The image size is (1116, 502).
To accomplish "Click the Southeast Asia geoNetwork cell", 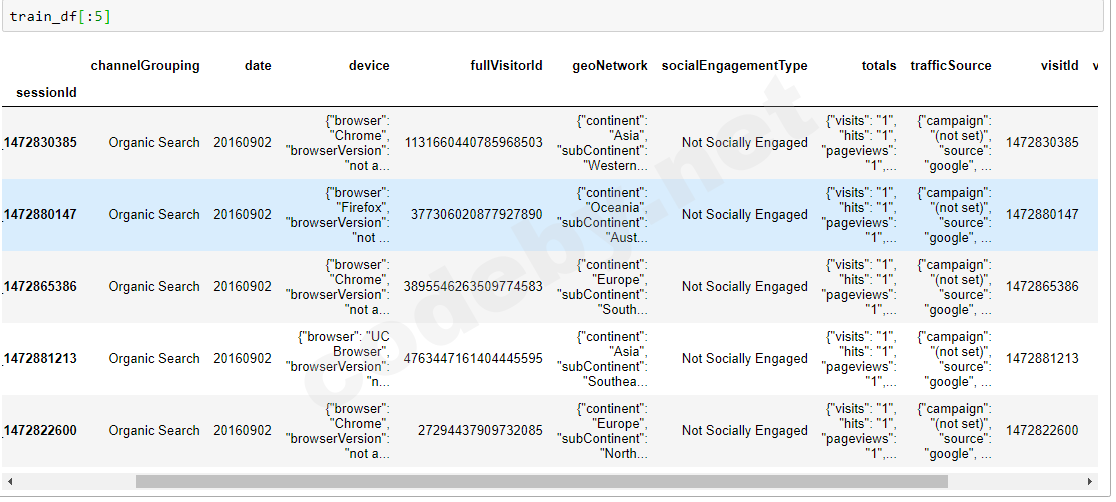I will click(x=603, y=359).
